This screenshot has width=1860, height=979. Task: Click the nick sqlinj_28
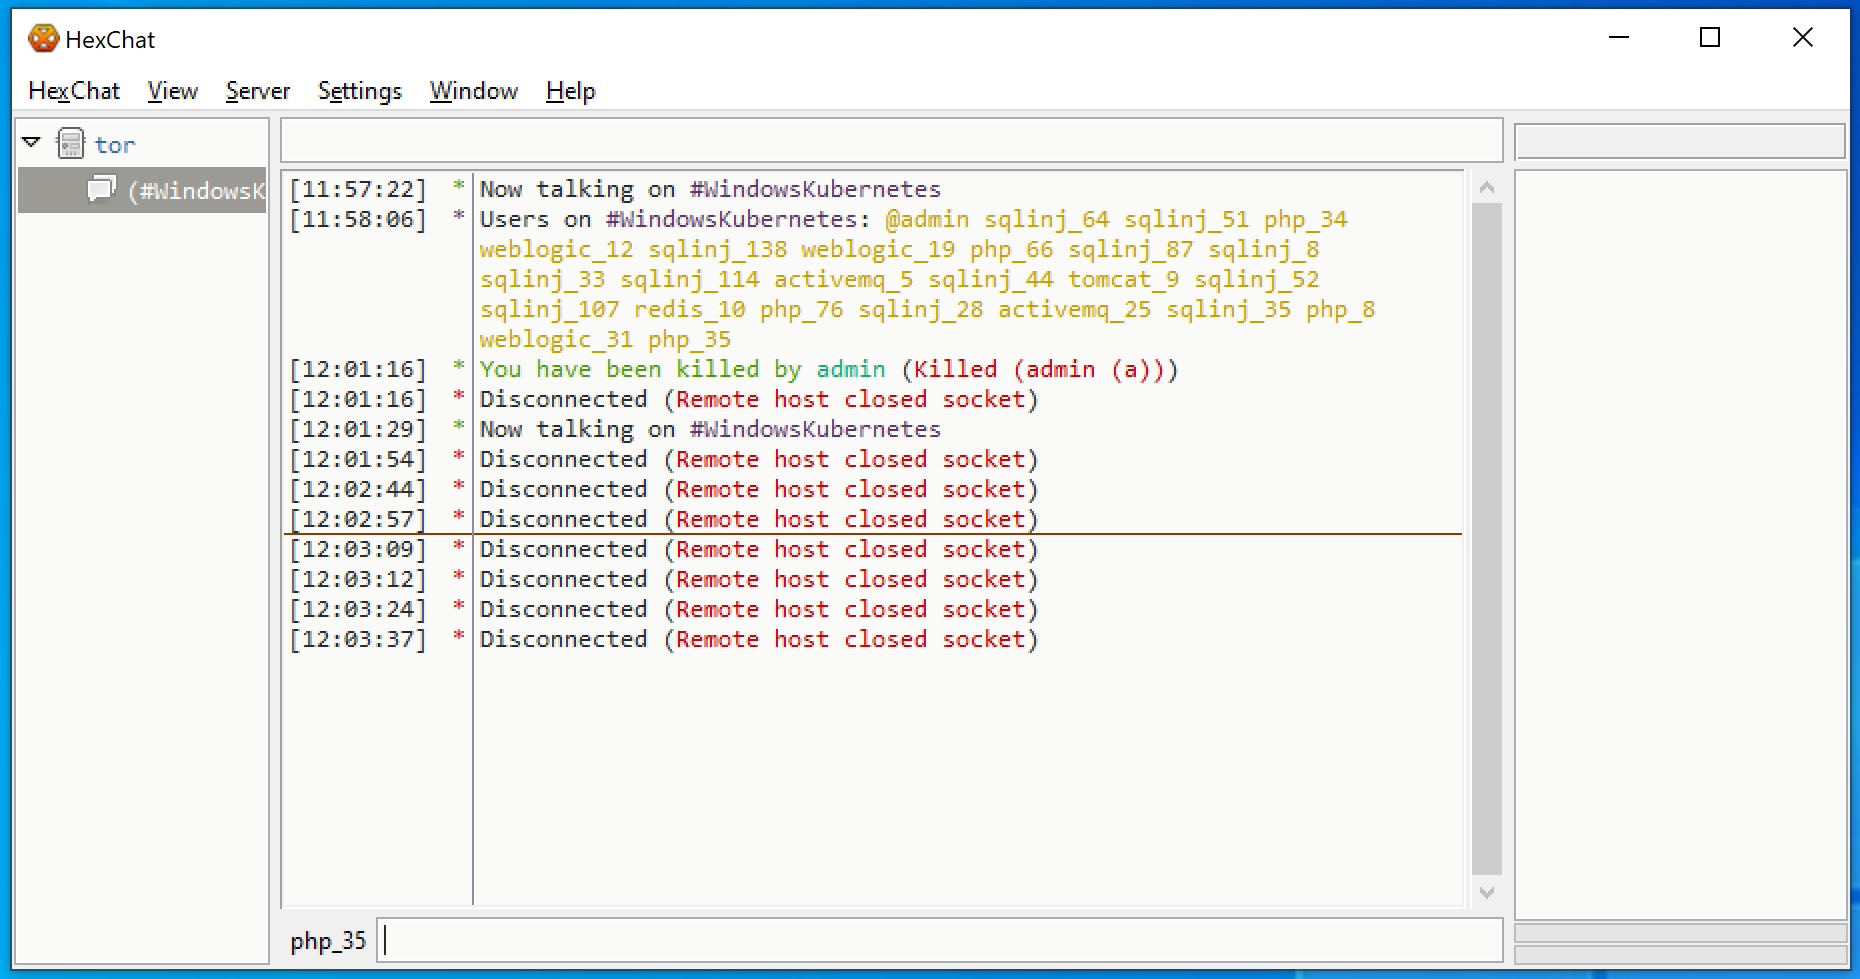[x=921, y=309]
